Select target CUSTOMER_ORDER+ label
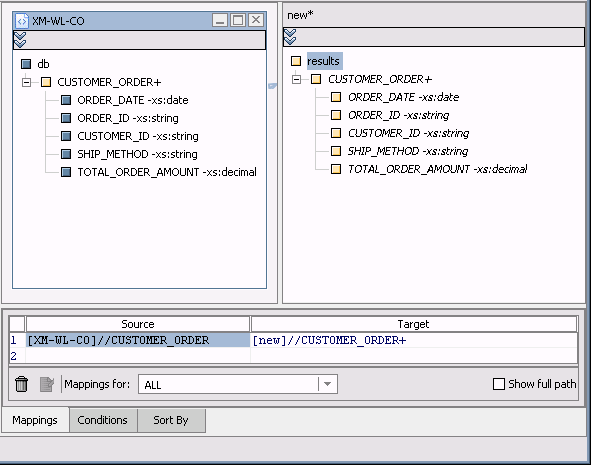591x465 pixels. pos(380,79)
